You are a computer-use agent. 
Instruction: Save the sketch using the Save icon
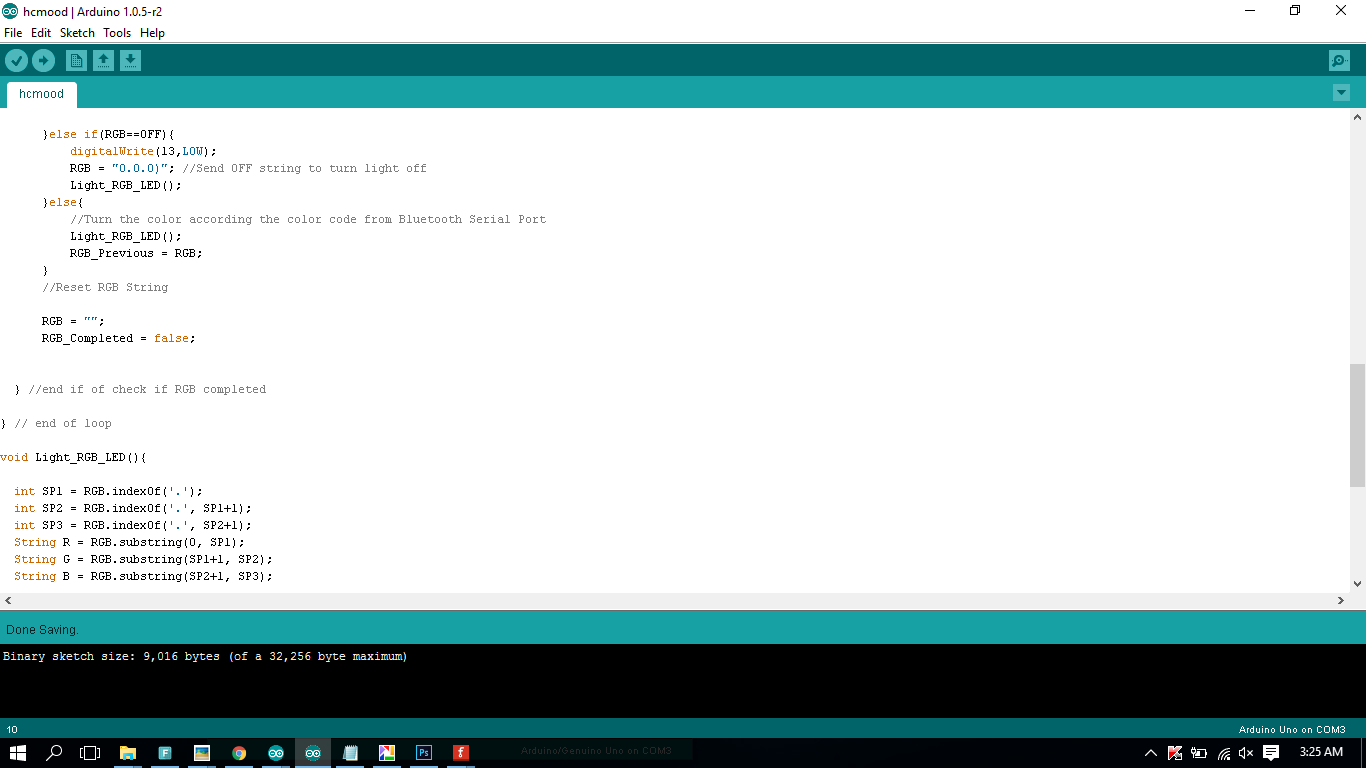pyautogui.click(x=130, y=60)
